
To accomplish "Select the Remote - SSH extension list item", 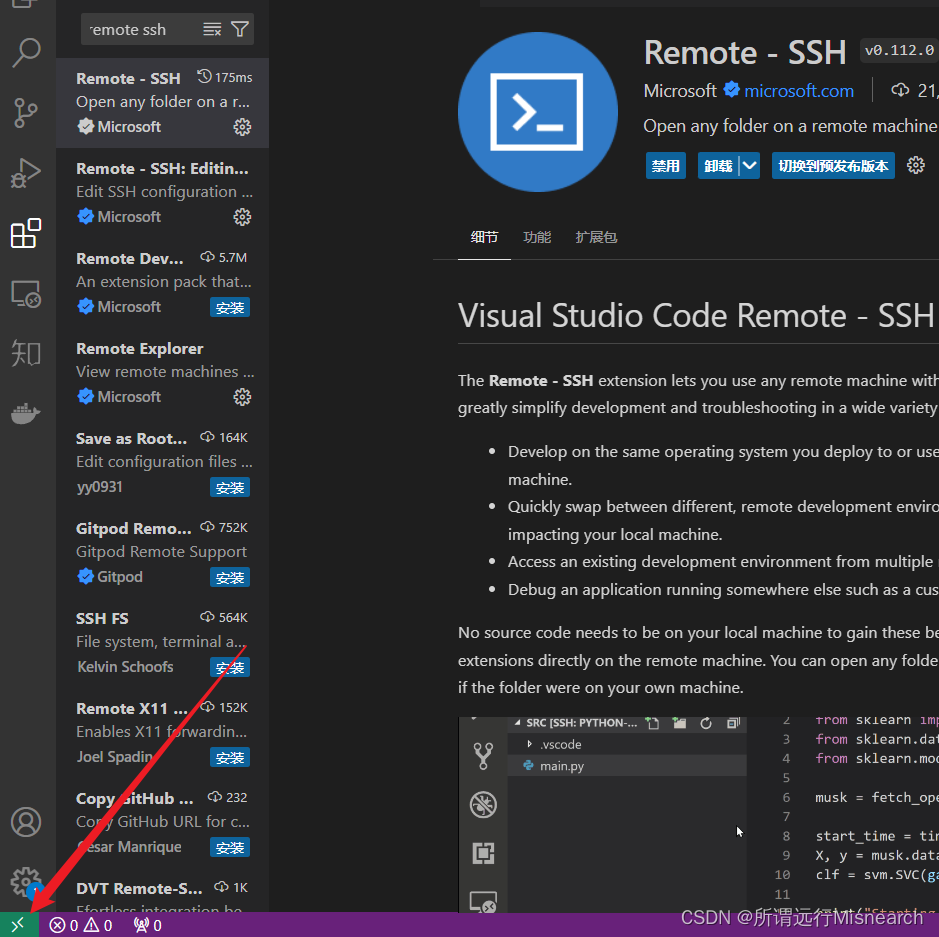I will point(162,103).
